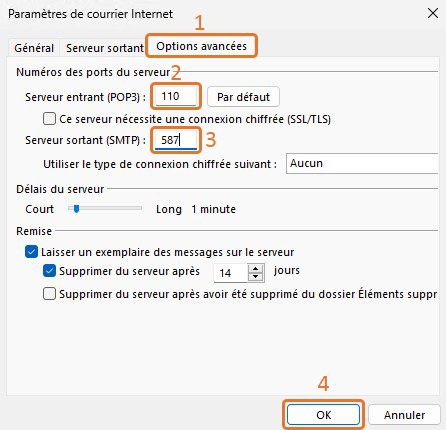Check Supprimer après suppression du dossier Éléments

pos(49,294)
